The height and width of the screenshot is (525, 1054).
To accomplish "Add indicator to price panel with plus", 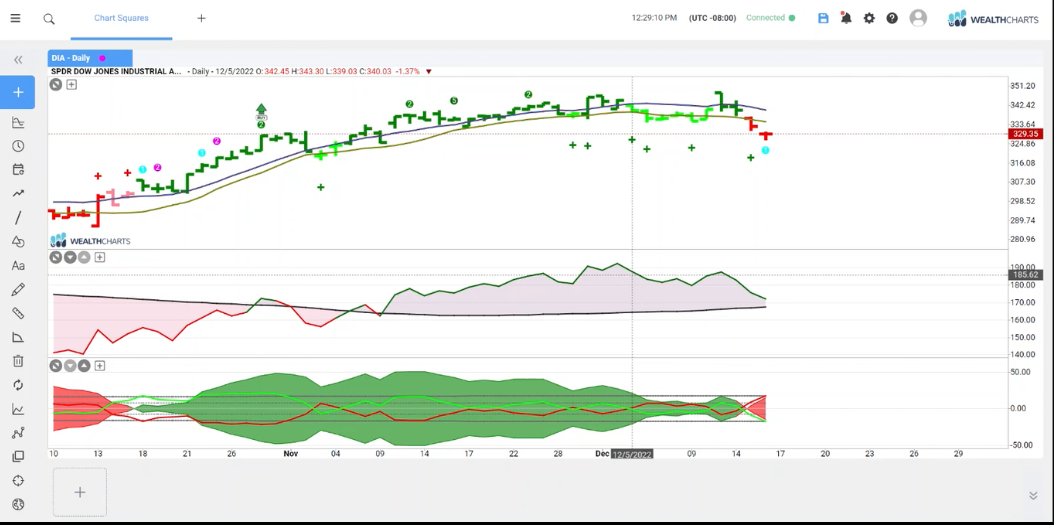I will click(71, 85).
